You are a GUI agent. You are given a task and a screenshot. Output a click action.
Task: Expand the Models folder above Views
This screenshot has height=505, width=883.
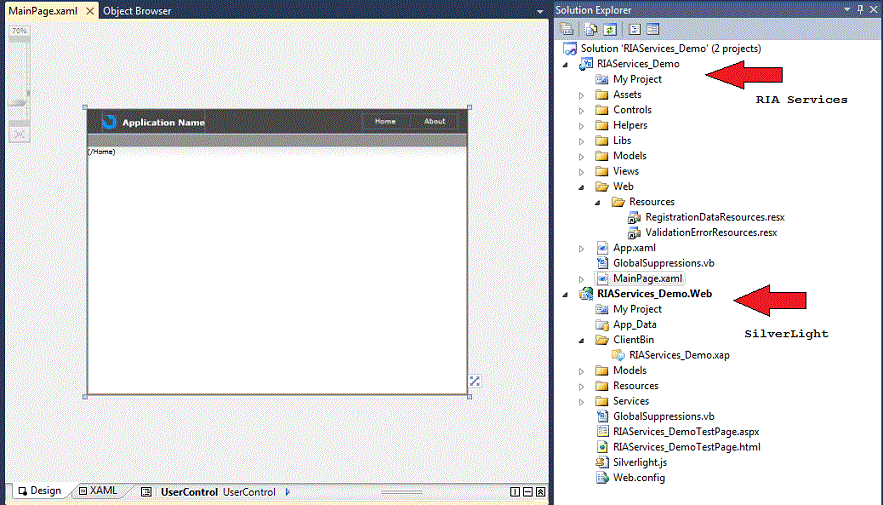click(581, 157)
